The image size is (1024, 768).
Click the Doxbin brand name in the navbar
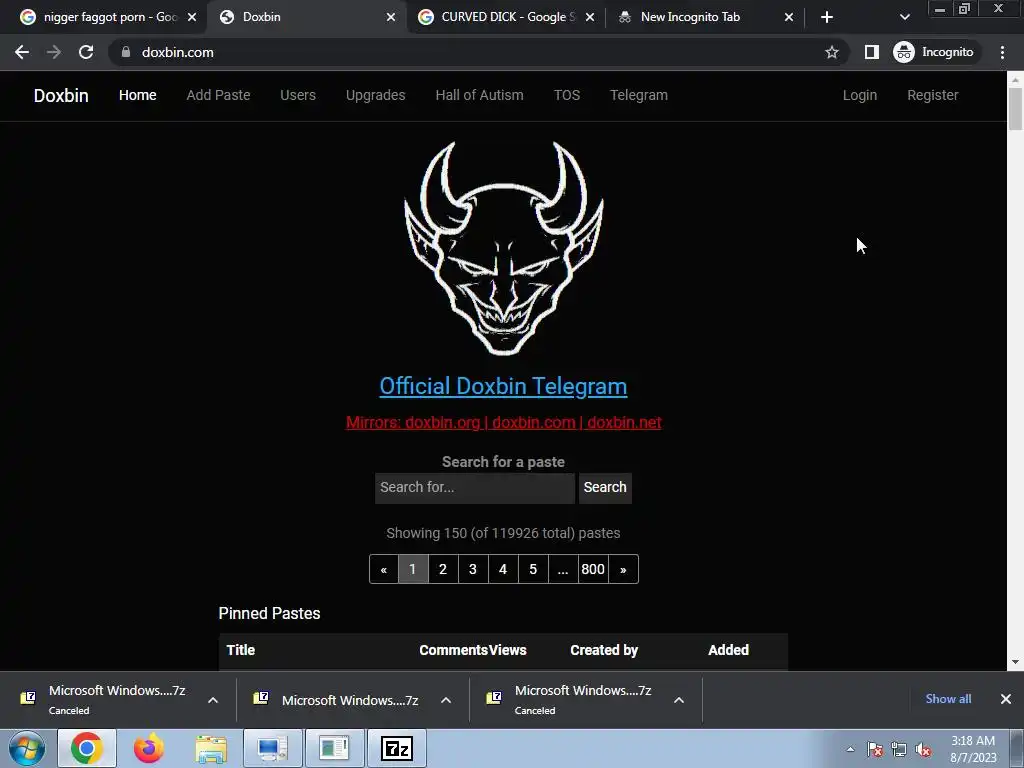61,95
